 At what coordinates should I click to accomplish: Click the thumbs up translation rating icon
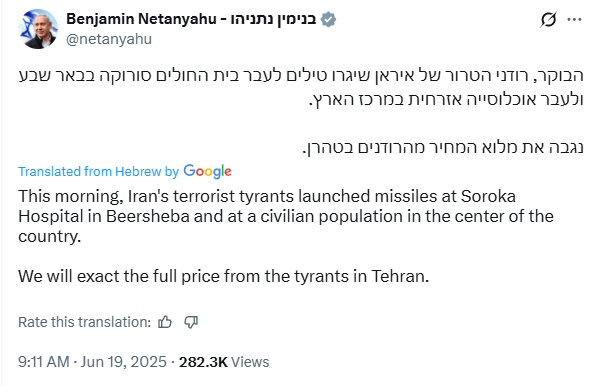[x=165, y=322]
